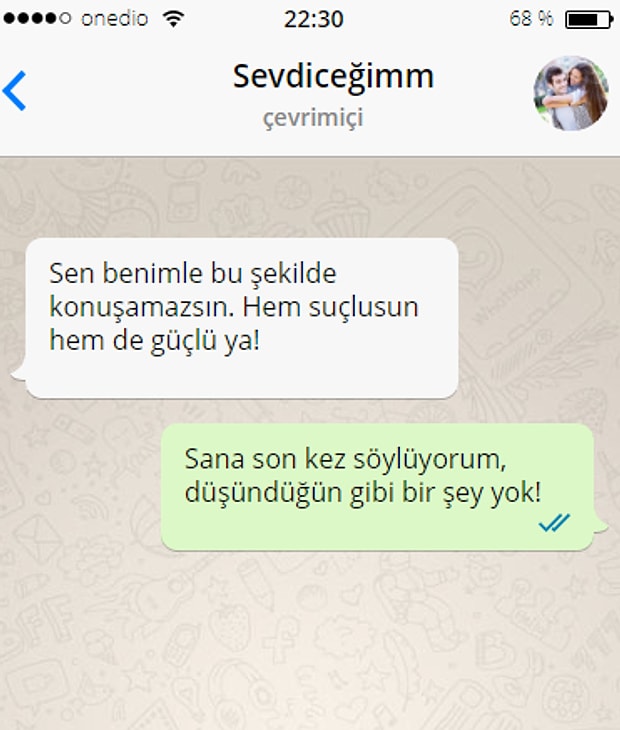Tap the battery icon in status bar
The height and width of the screenshot is (730, 620).
(589, 20)
